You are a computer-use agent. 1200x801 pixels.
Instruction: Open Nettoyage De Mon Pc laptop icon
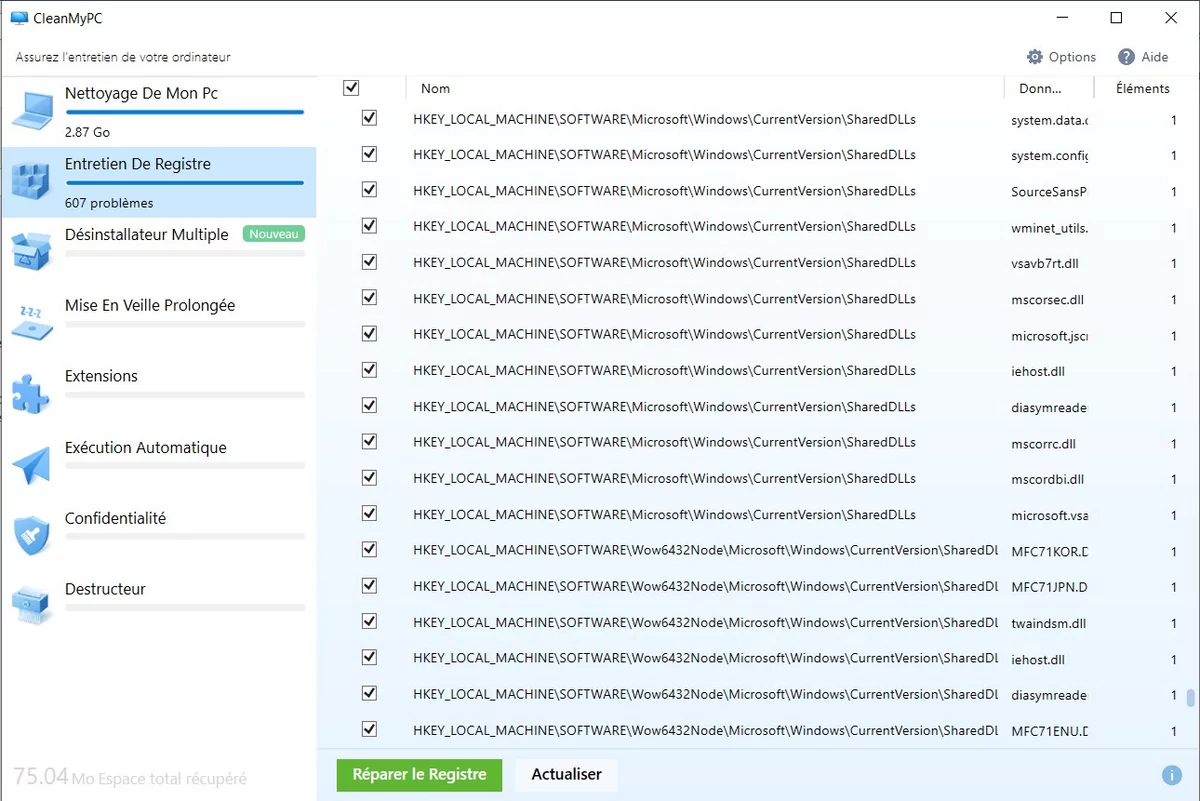click(32, 111)
